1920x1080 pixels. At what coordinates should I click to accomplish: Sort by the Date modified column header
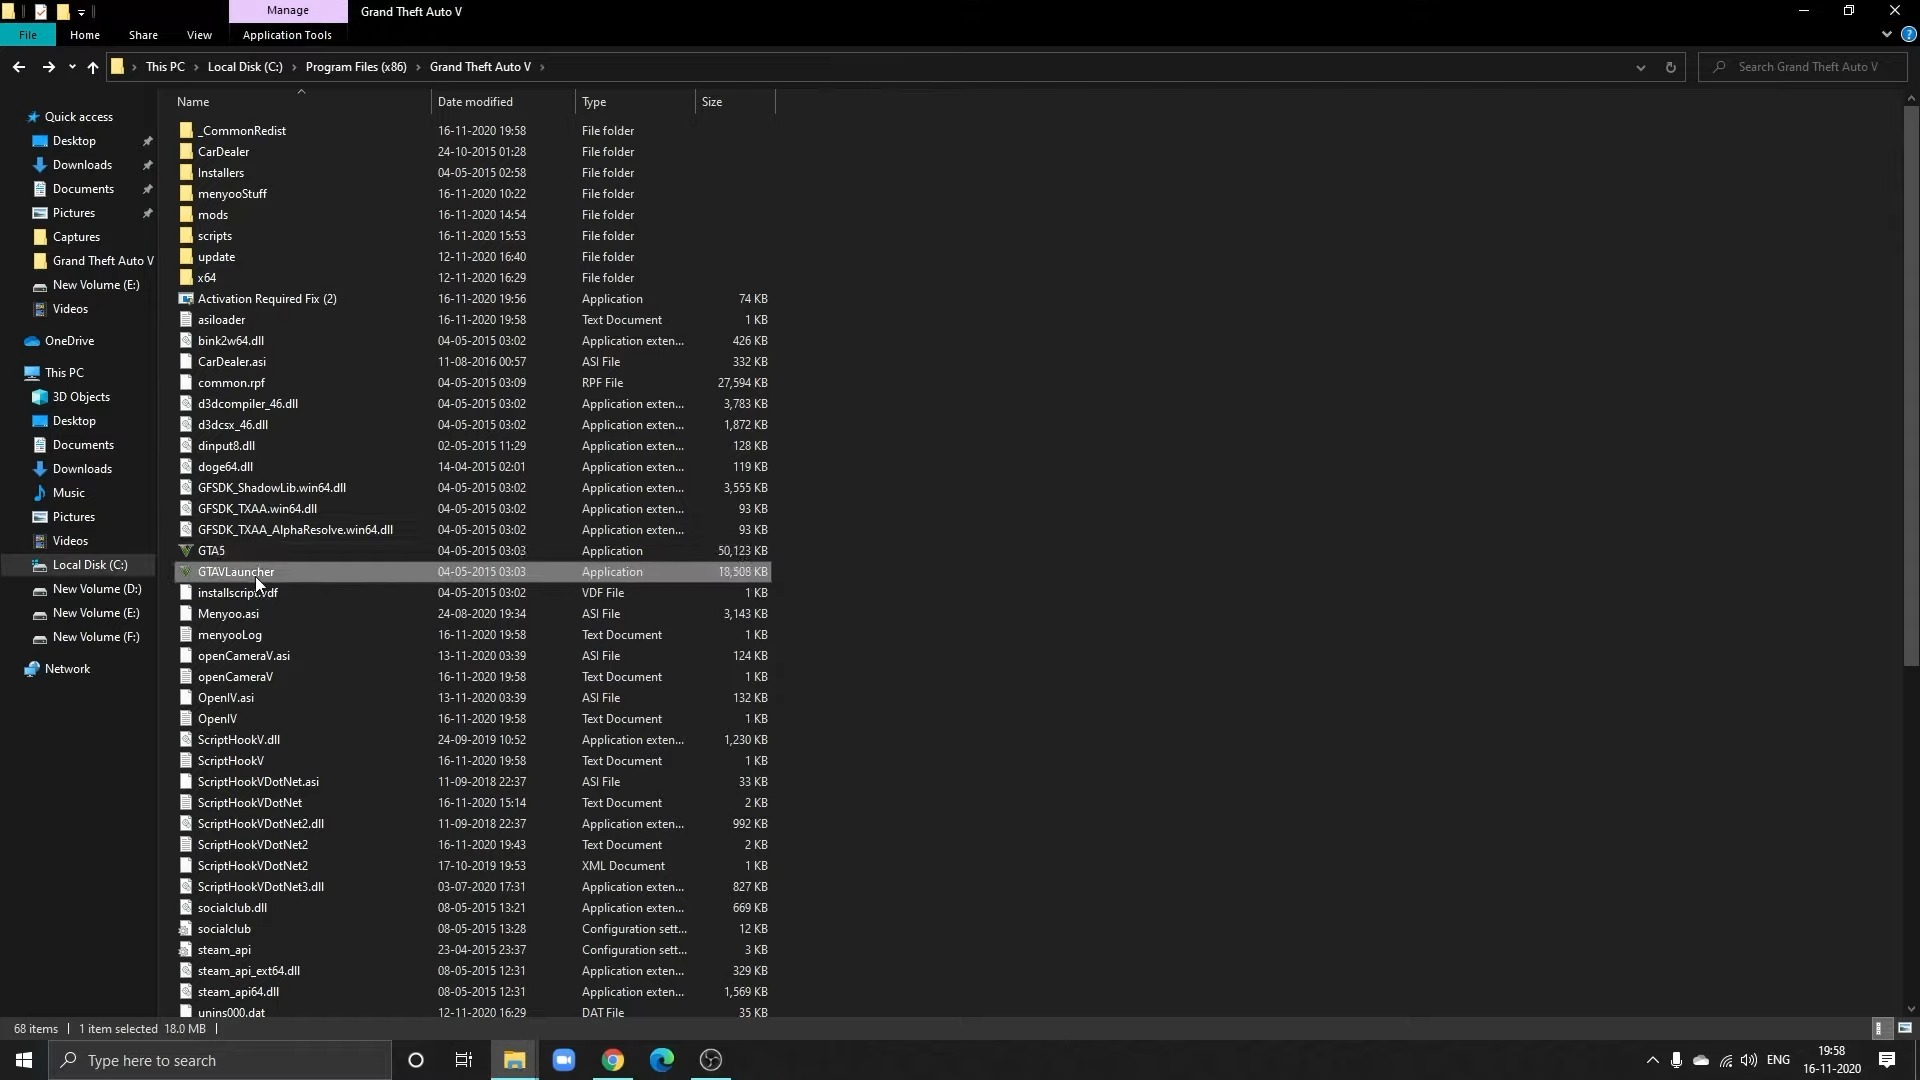pyautogui.click(x=504, y=102)
